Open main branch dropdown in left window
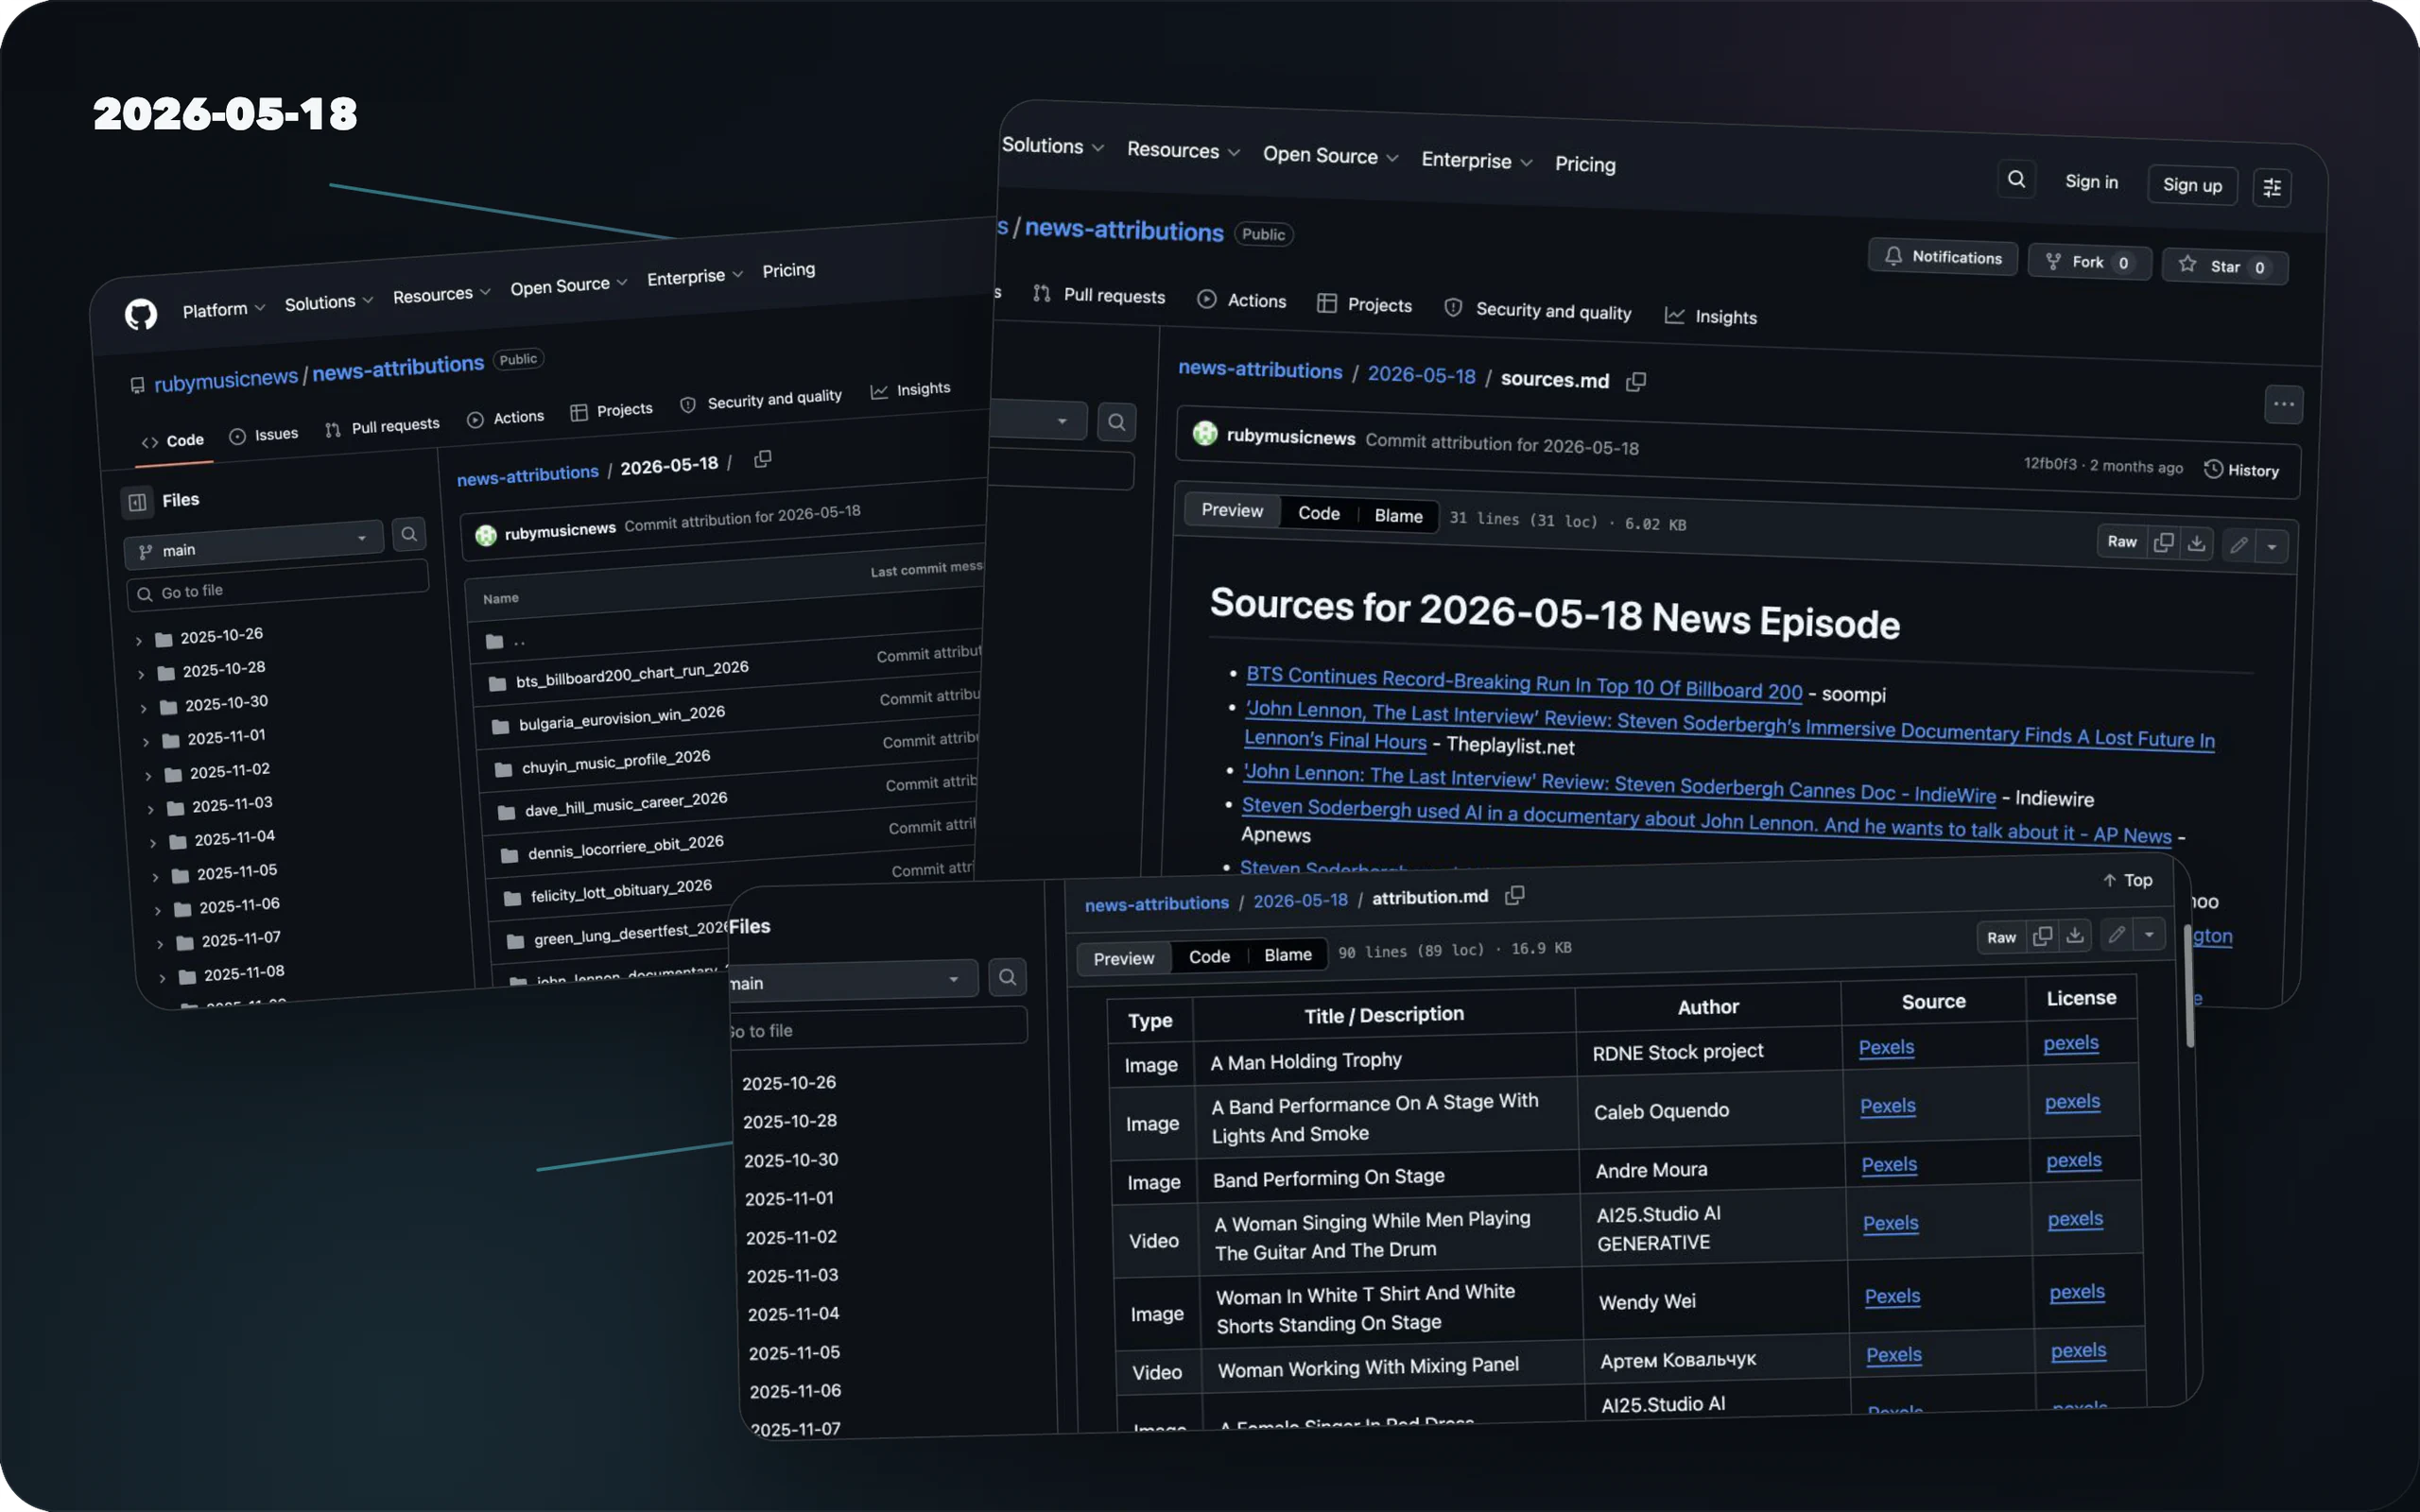 pyautogui.click(x=254, y=545)
